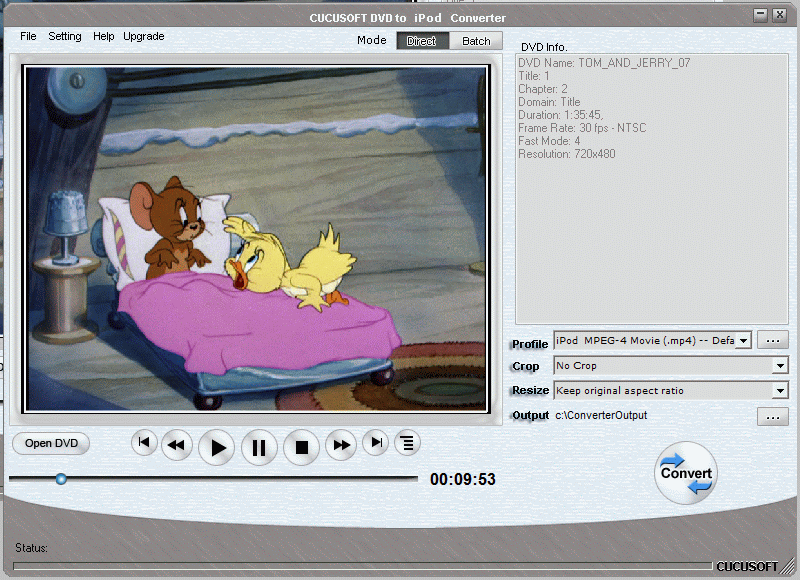The height and width of the screenshot is (580, 800).
Task: Click the c:\ConverterOutput output path
Action: pyautogui.click(x=601, y=415)
